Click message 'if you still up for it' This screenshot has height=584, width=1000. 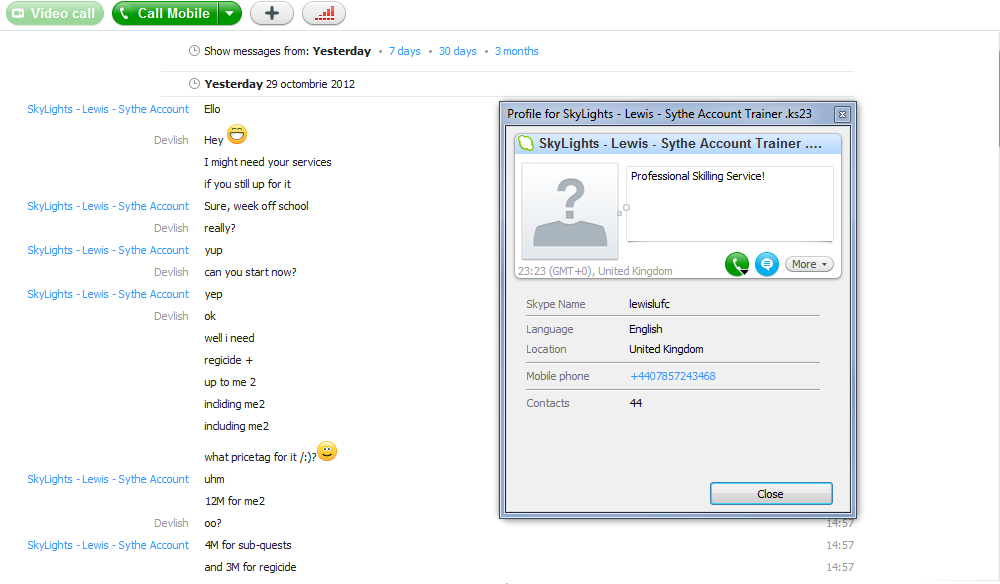[247, 184]
